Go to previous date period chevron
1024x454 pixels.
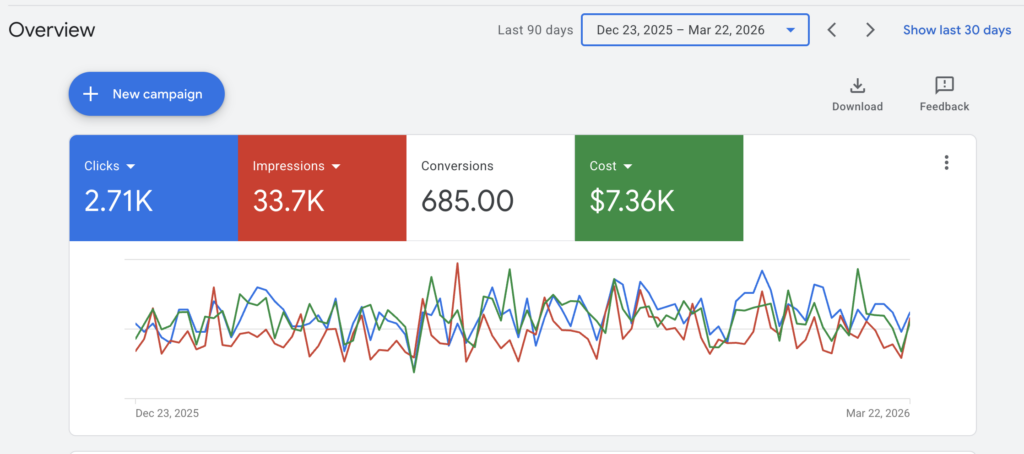832,30
